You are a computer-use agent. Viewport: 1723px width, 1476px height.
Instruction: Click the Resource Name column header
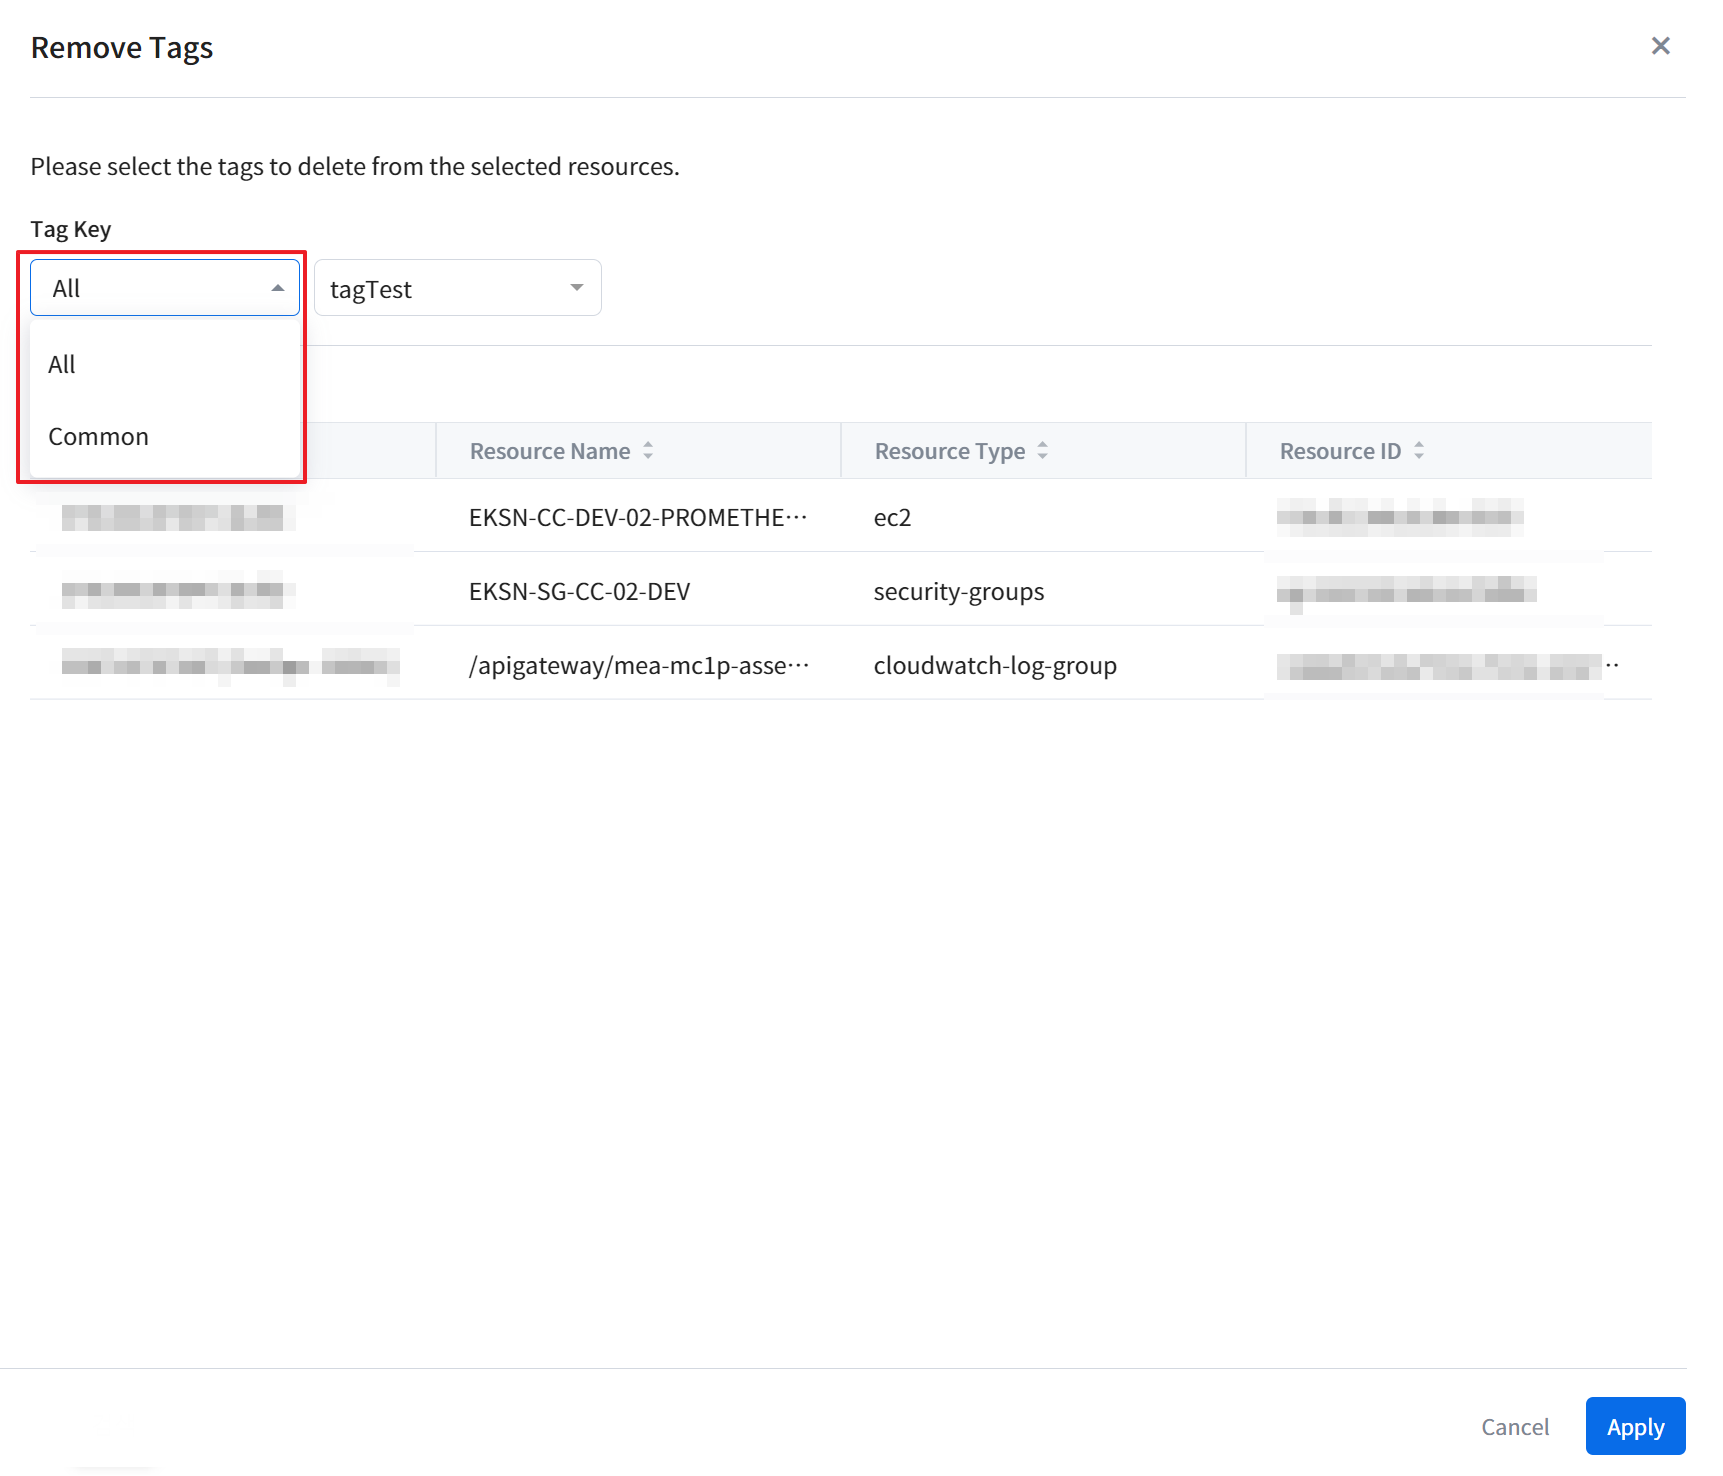point(550,451)
